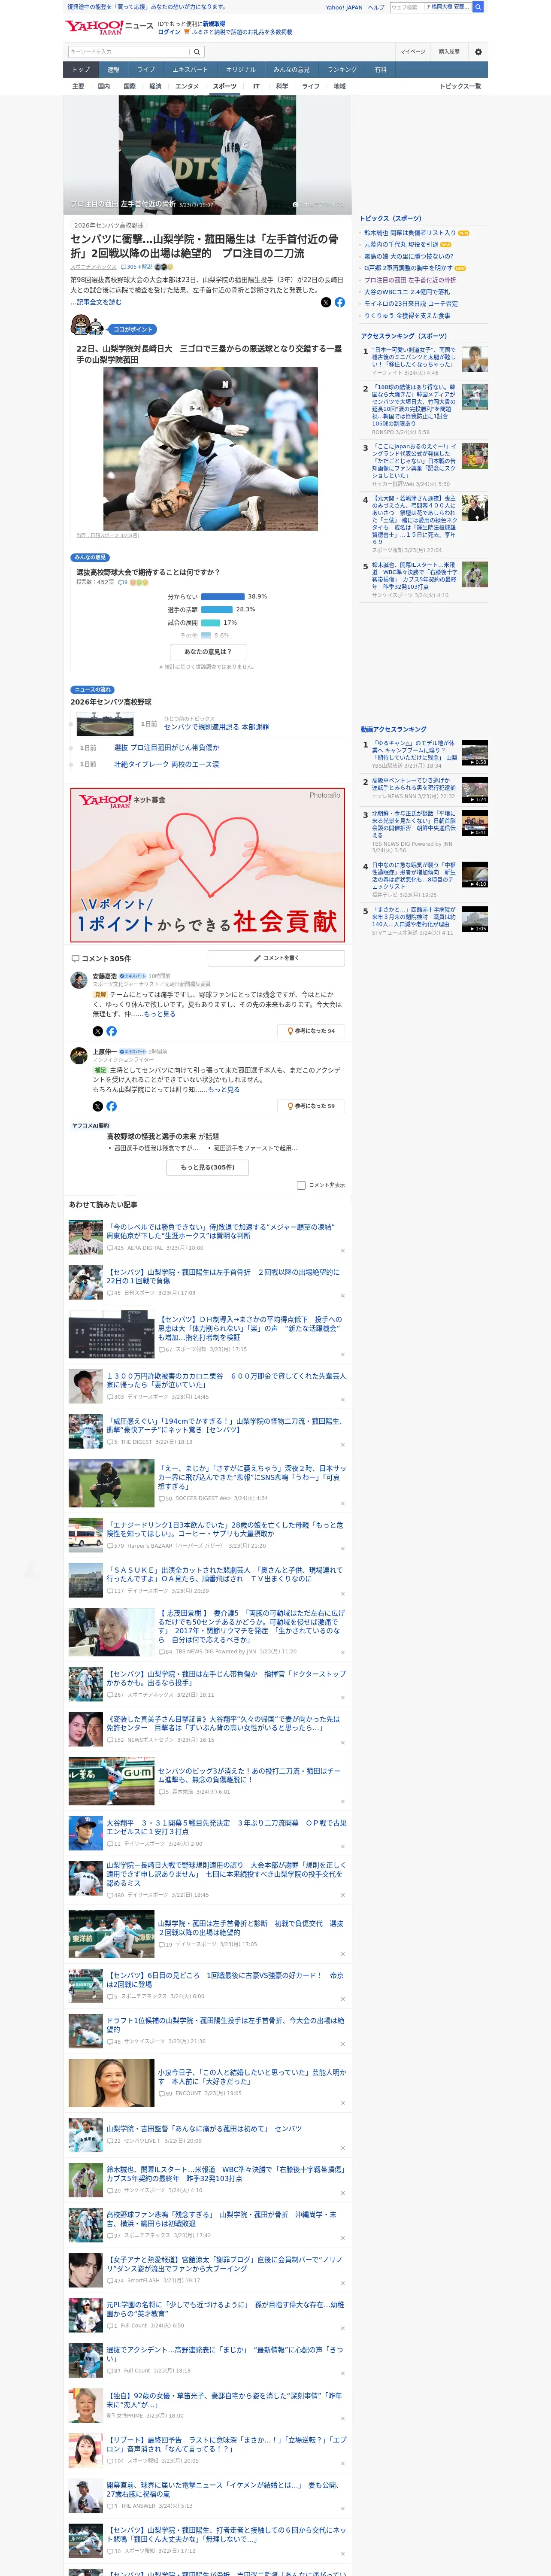Open the エキスパート main navigation tab

click(190, 70)
